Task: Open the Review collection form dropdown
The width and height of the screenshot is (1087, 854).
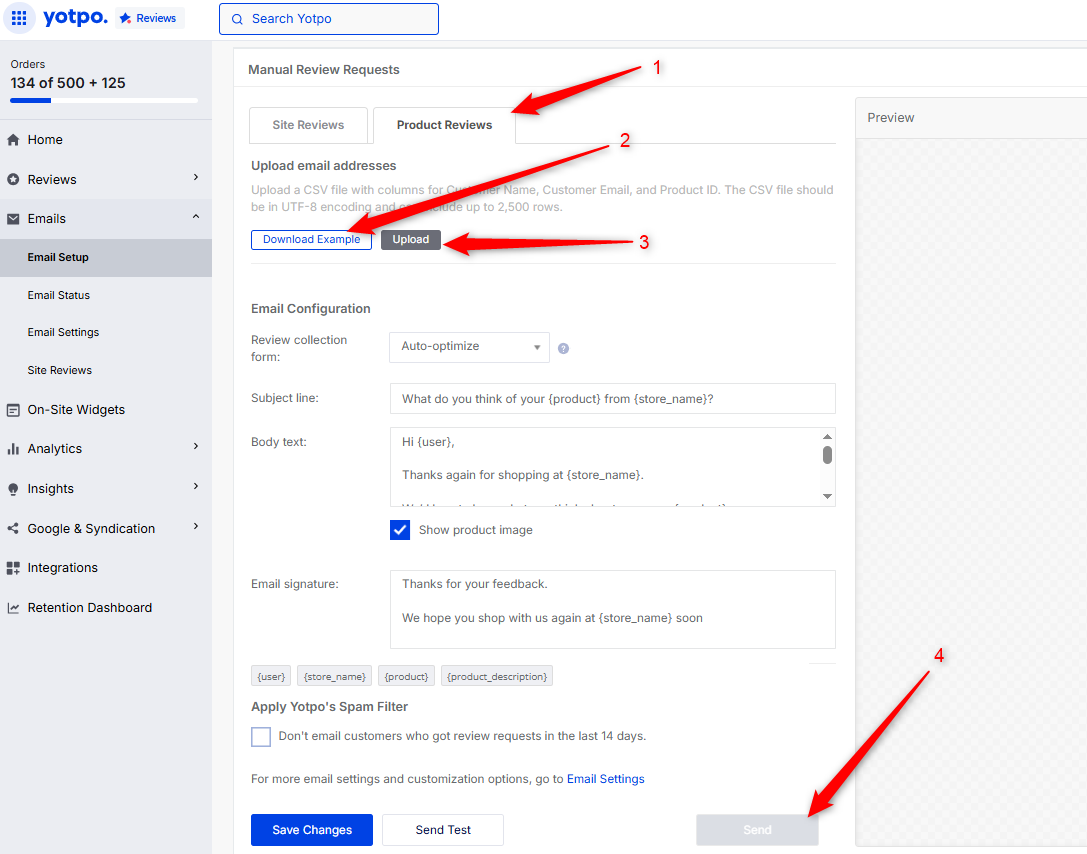Action: [469, 347]
